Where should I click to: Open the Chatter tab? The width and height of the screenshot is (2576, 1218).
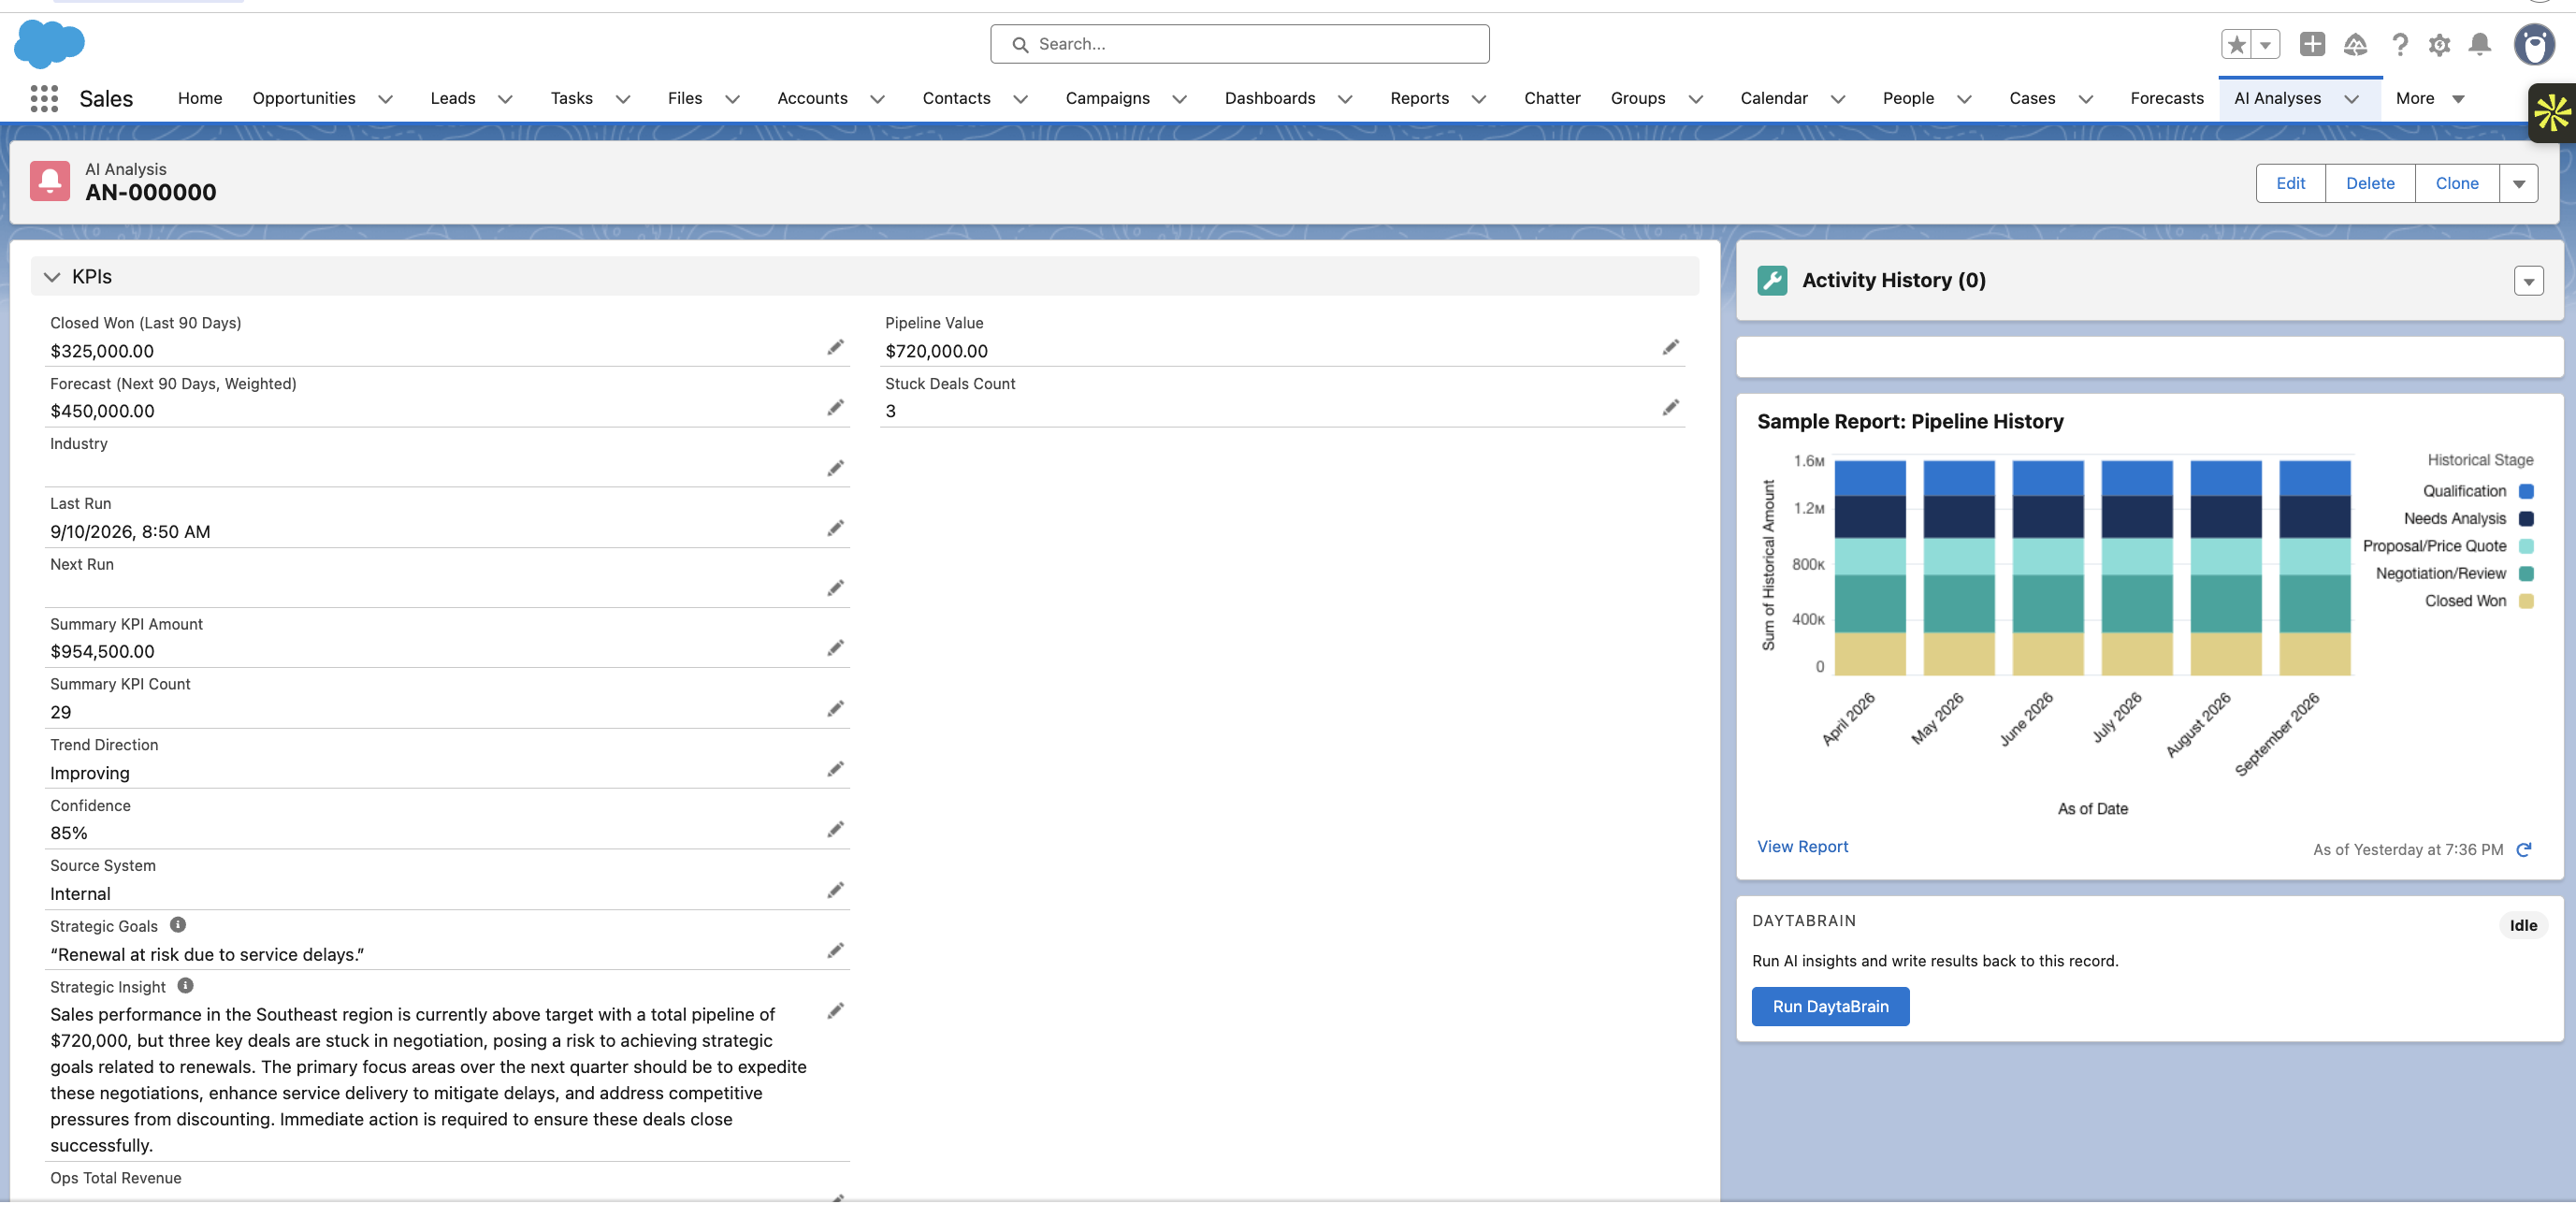1552,98
